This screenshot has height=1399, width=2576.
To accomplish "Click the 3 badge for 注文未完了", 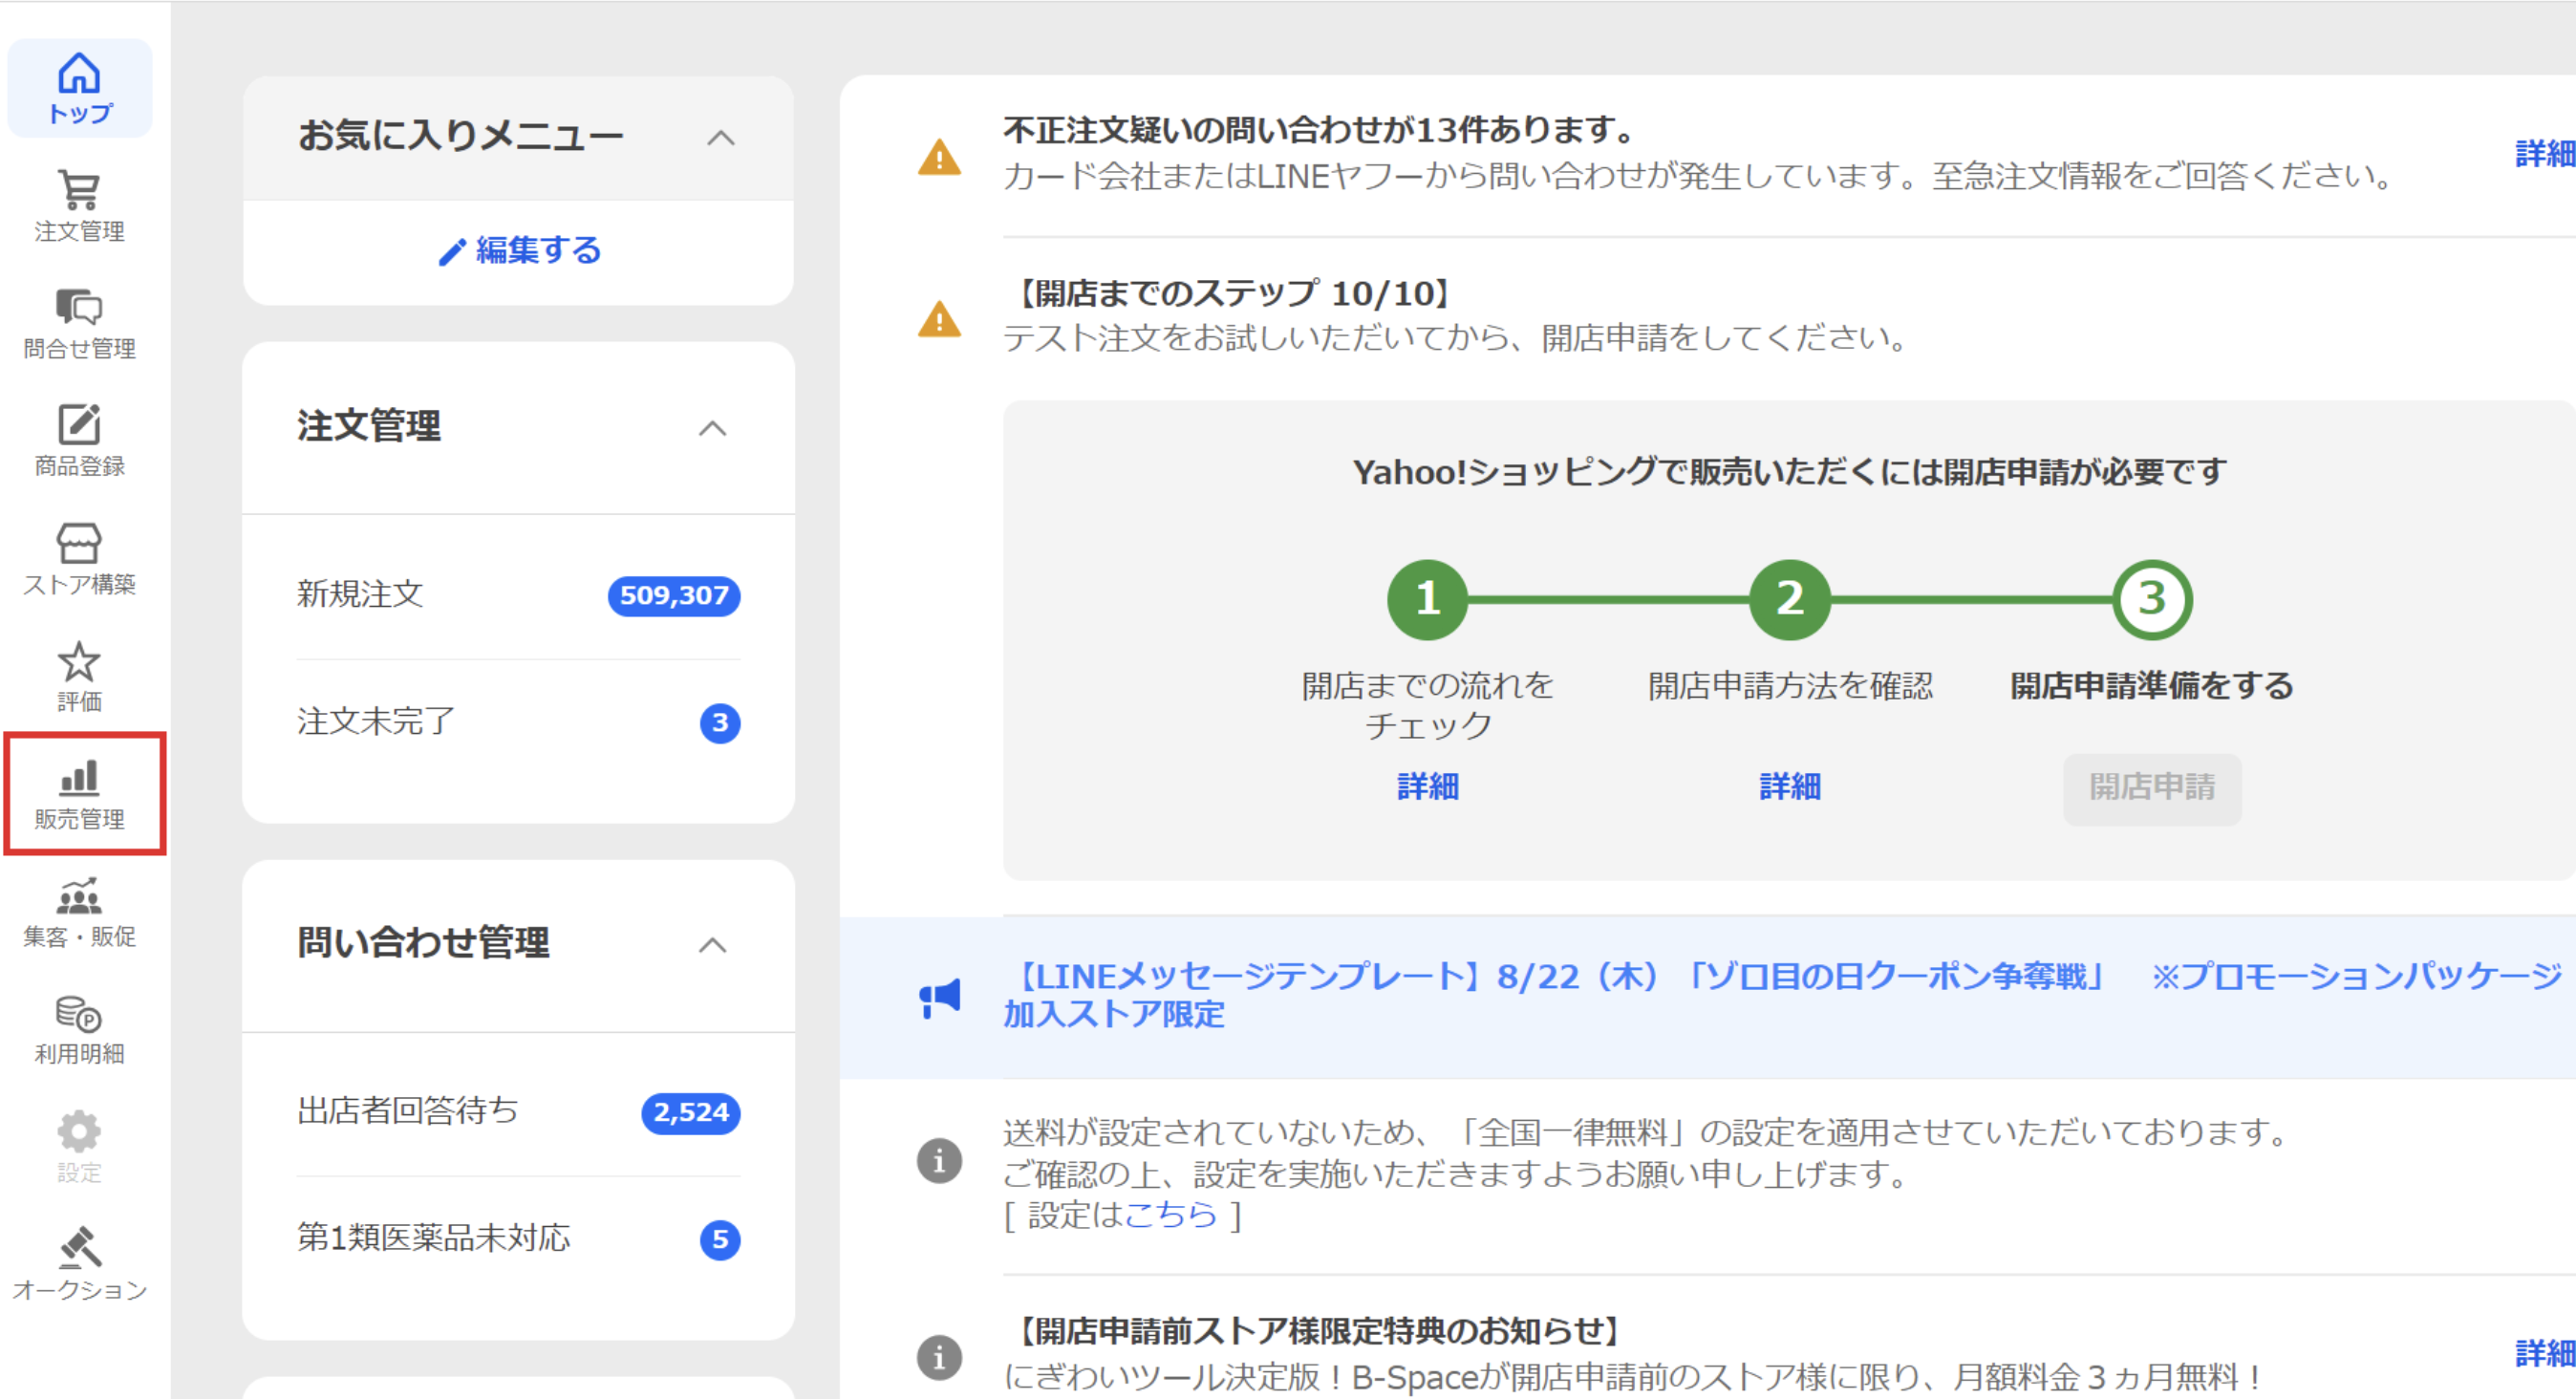I will (720, 723).
